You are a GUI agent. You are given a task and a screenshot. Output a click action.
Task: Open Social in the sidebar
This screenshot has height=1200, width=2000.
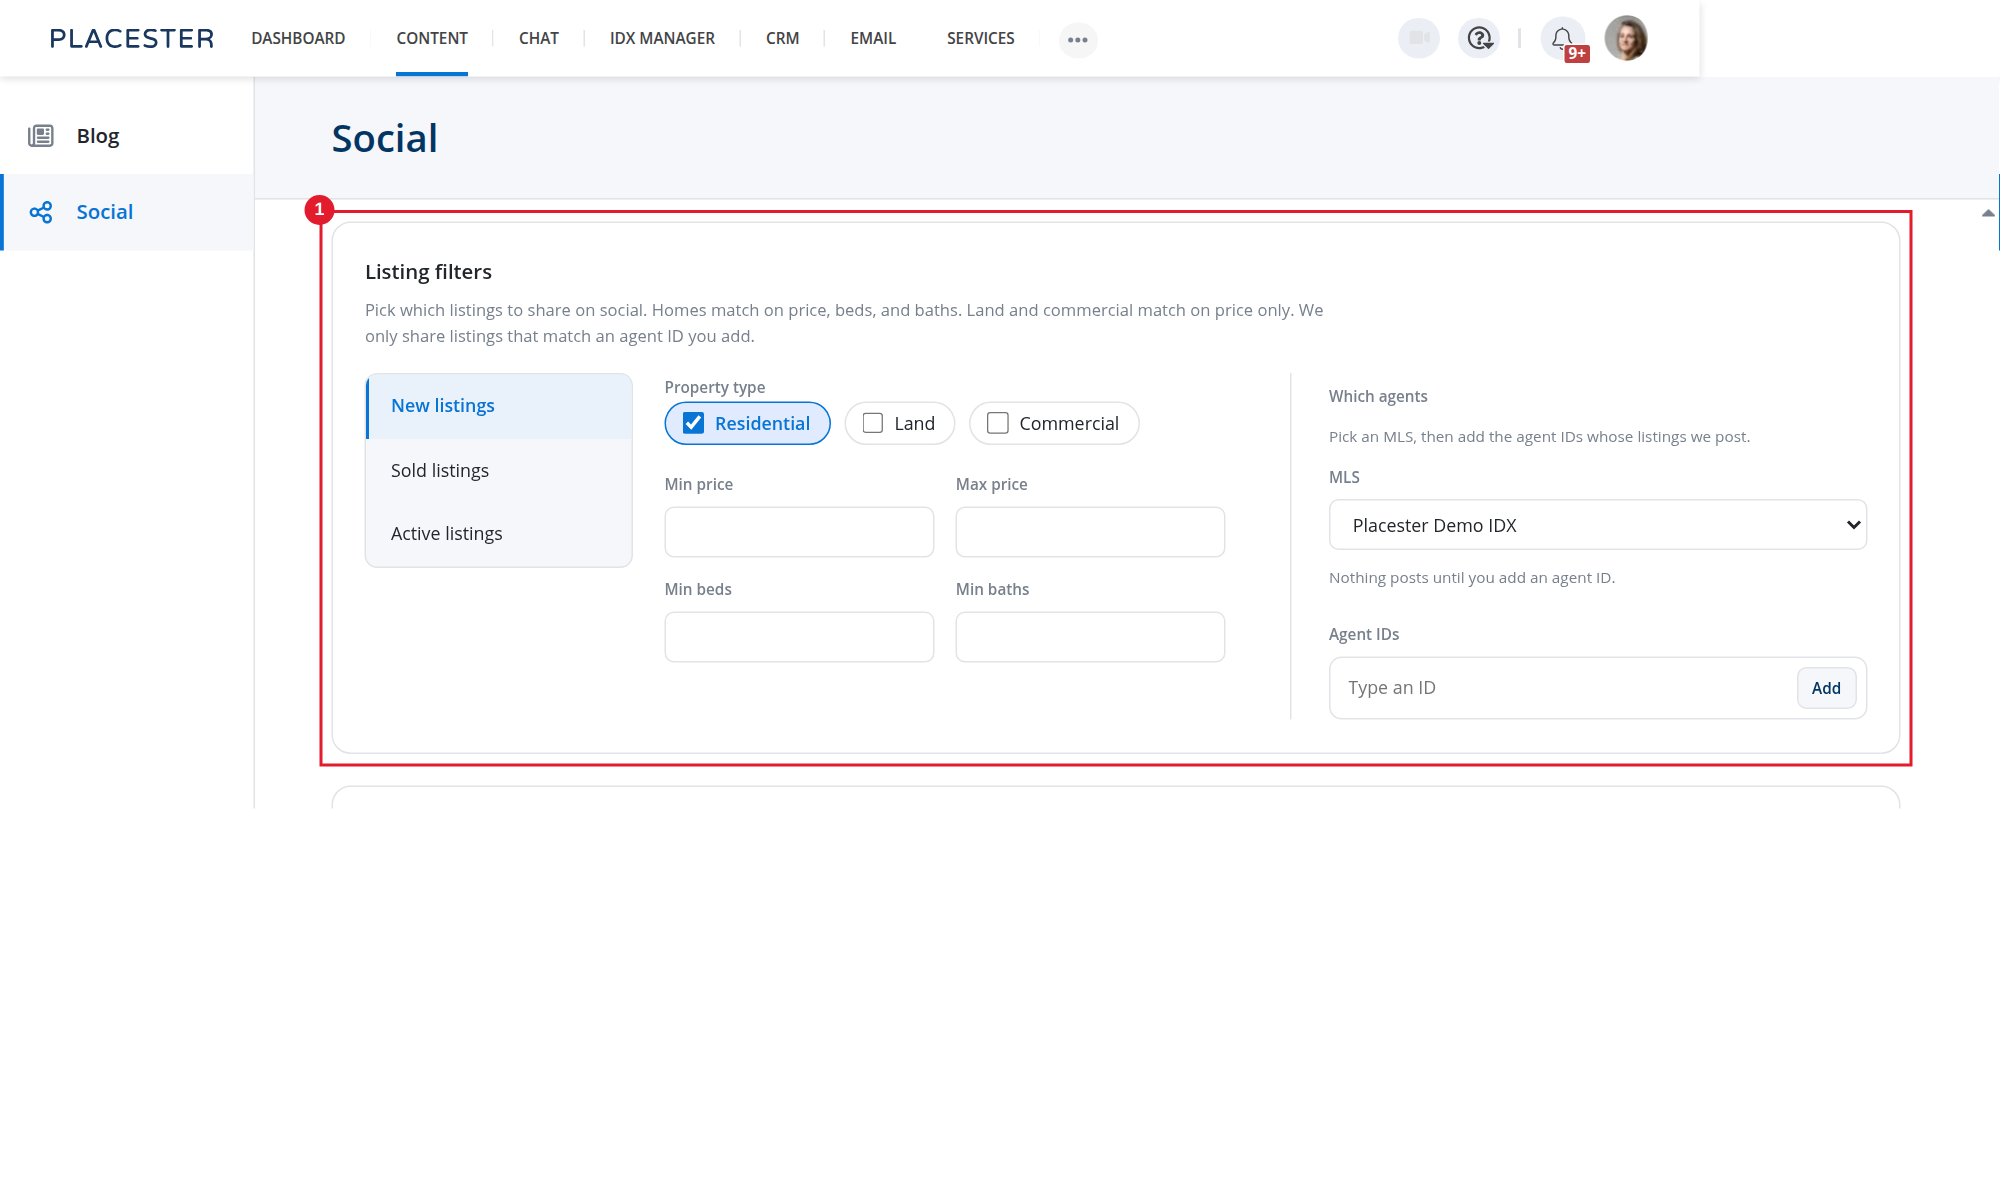[127, 212]
